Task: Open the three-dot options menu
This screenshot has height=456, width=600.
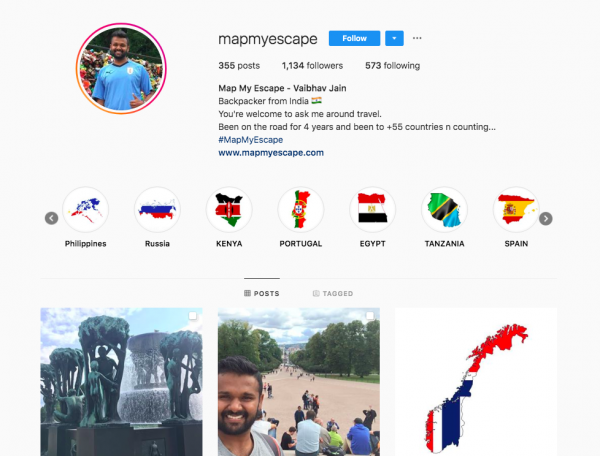Action: (x=417, y=38)
